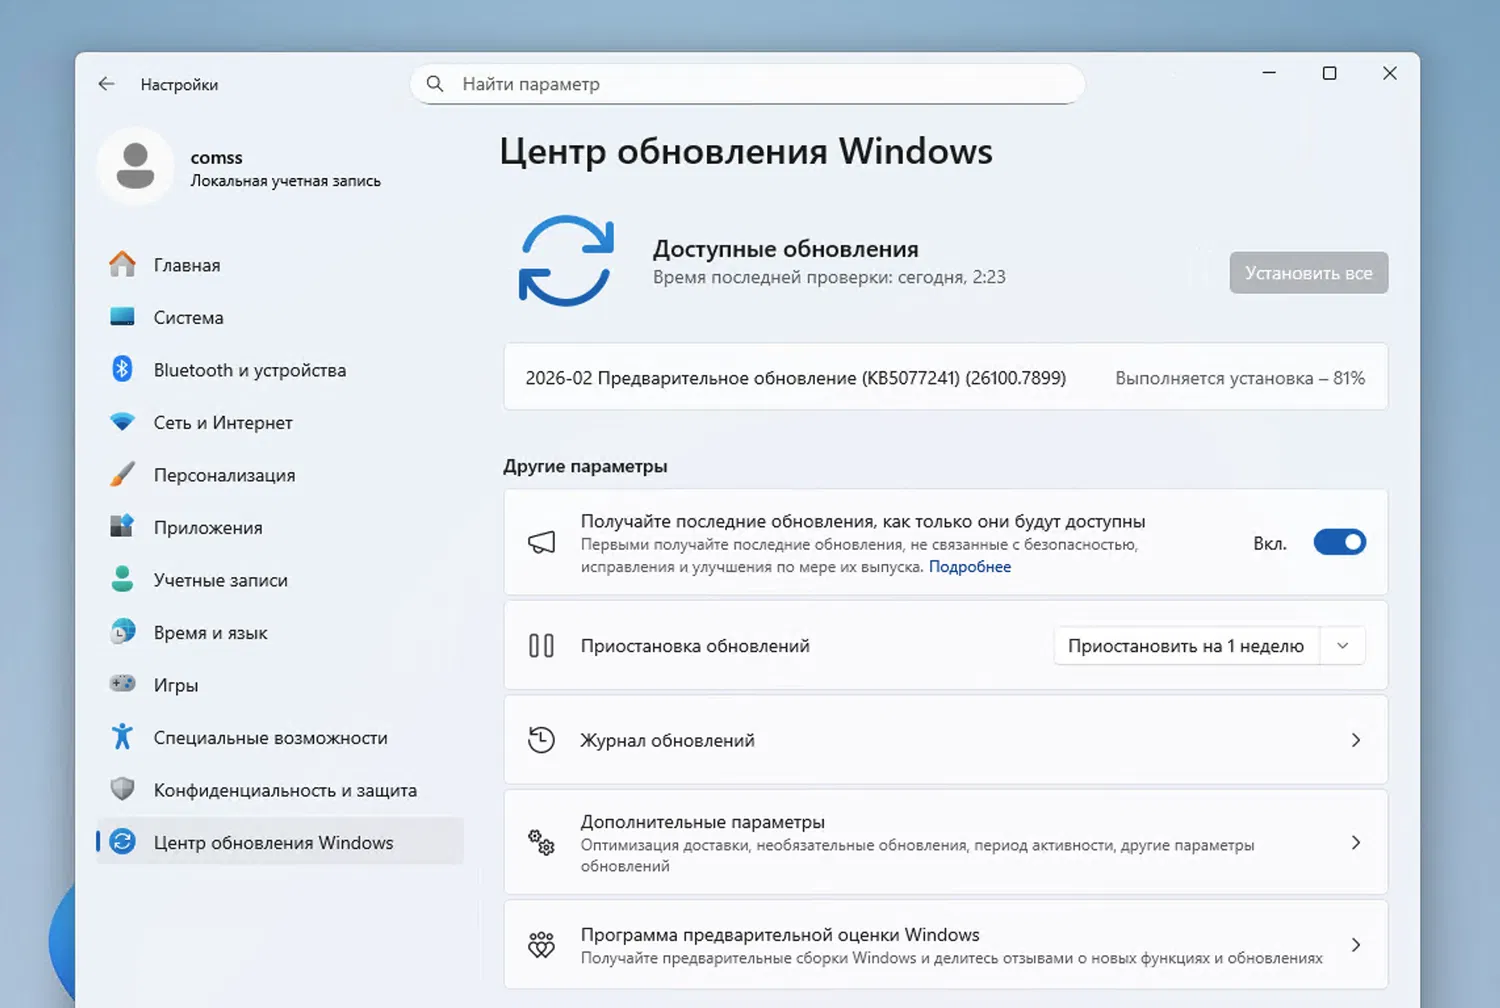This screenshot has width=1500, height=1008.
Task: Click the Центр обновления Windows sidebar icon
Action: point(122,842)
